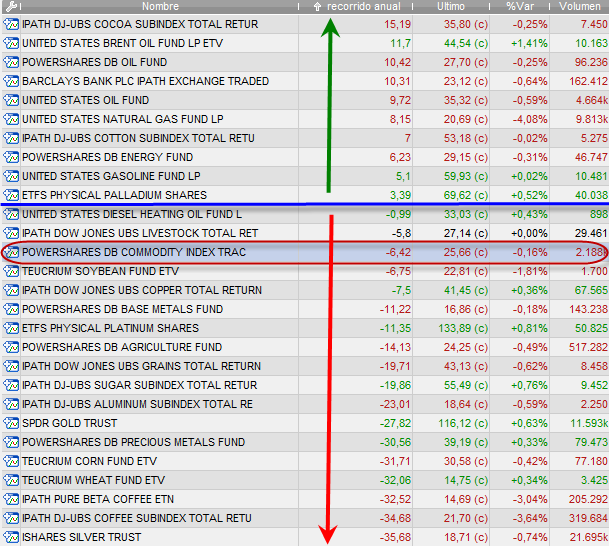Image resolution: width=609 pixels, height=546 pixels.
Task: Select TEUCRIUM SOYBEAN FUND ETV name
Action: (101, 271)
